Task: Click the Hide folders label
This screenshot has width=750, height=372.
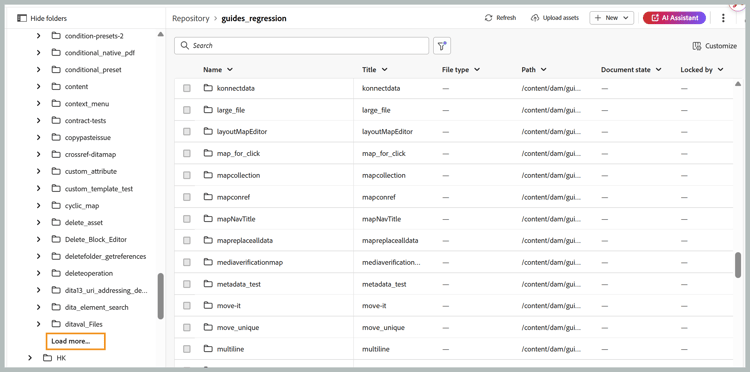Action: [49, 18]
